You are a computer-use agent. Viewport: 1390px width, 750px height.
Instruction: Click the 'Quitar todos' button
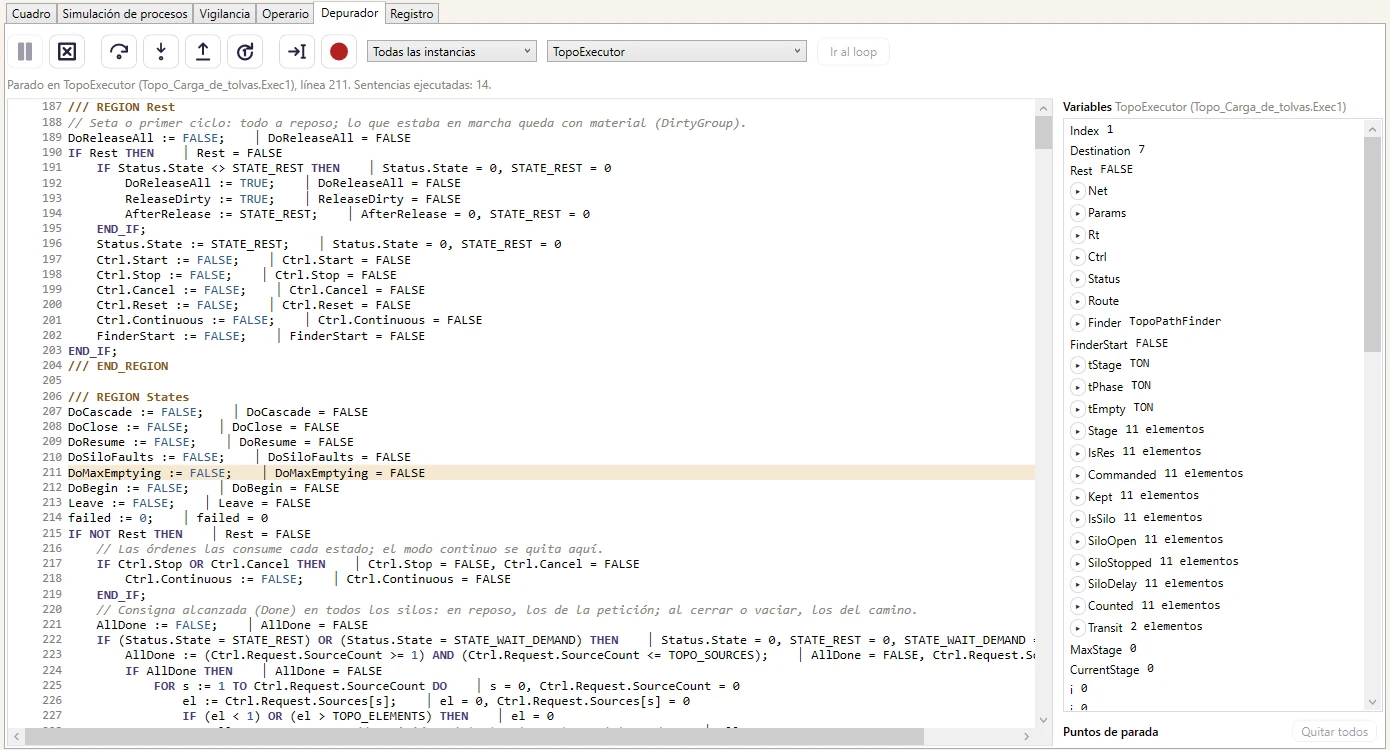[1334, 732]
